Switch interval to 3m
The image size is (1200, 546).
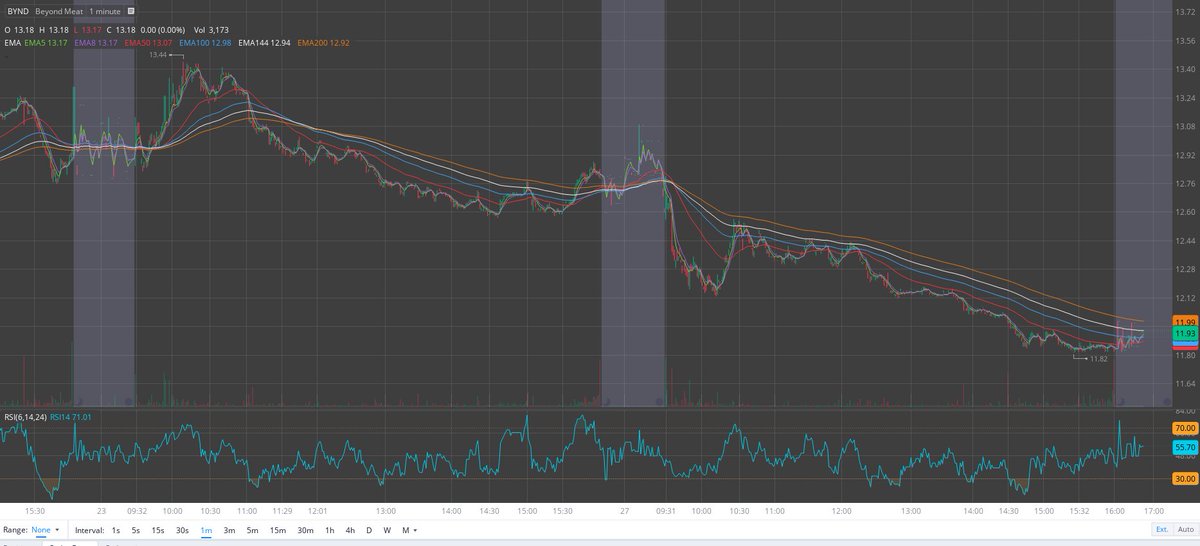pos(229,529)
